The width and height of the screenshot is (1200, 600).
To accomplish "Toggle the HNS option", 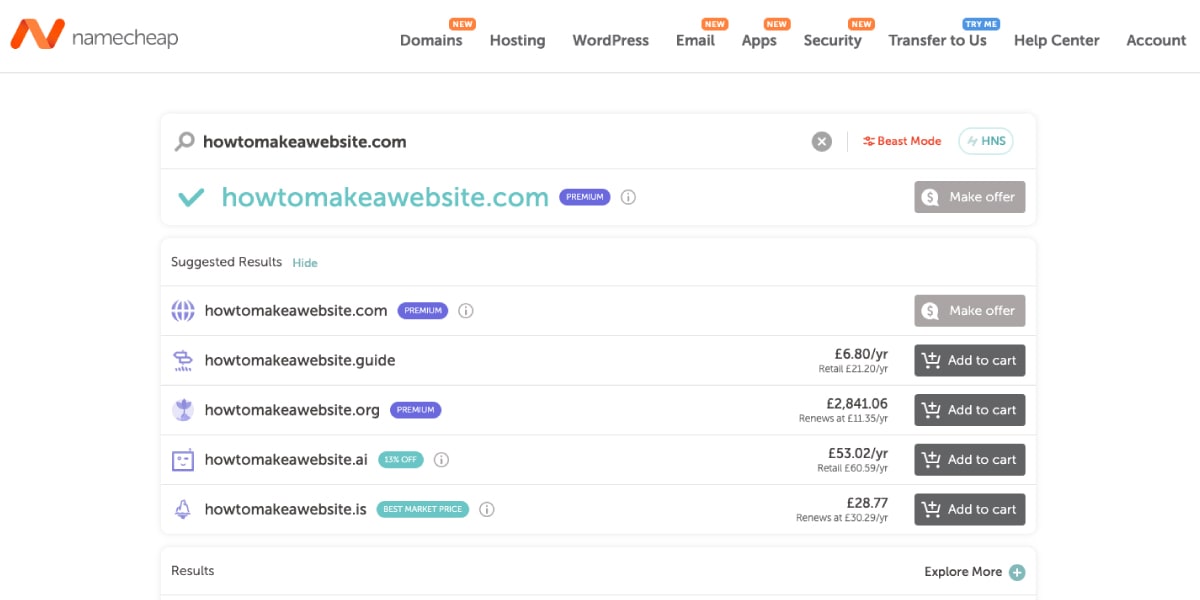I will [986, 142].
